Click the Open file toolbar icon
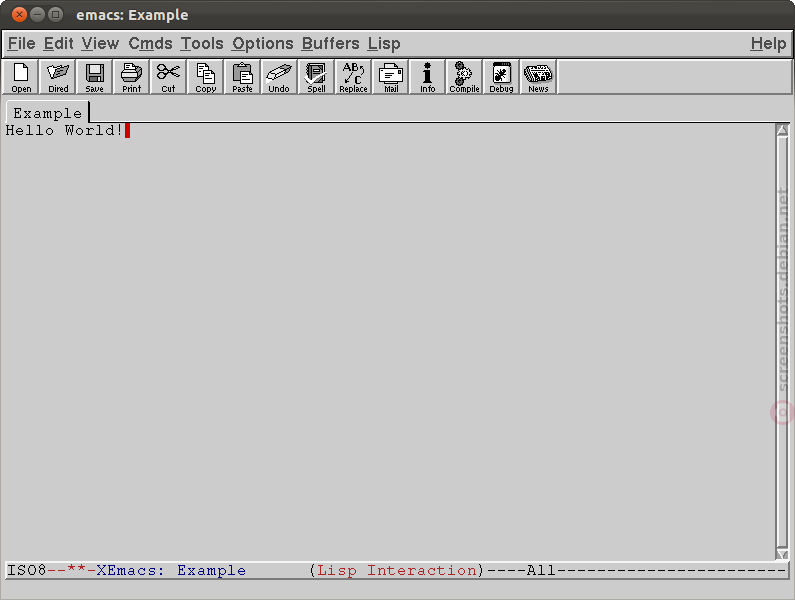Viewport: 795px width, 600px height. (21, 77)
